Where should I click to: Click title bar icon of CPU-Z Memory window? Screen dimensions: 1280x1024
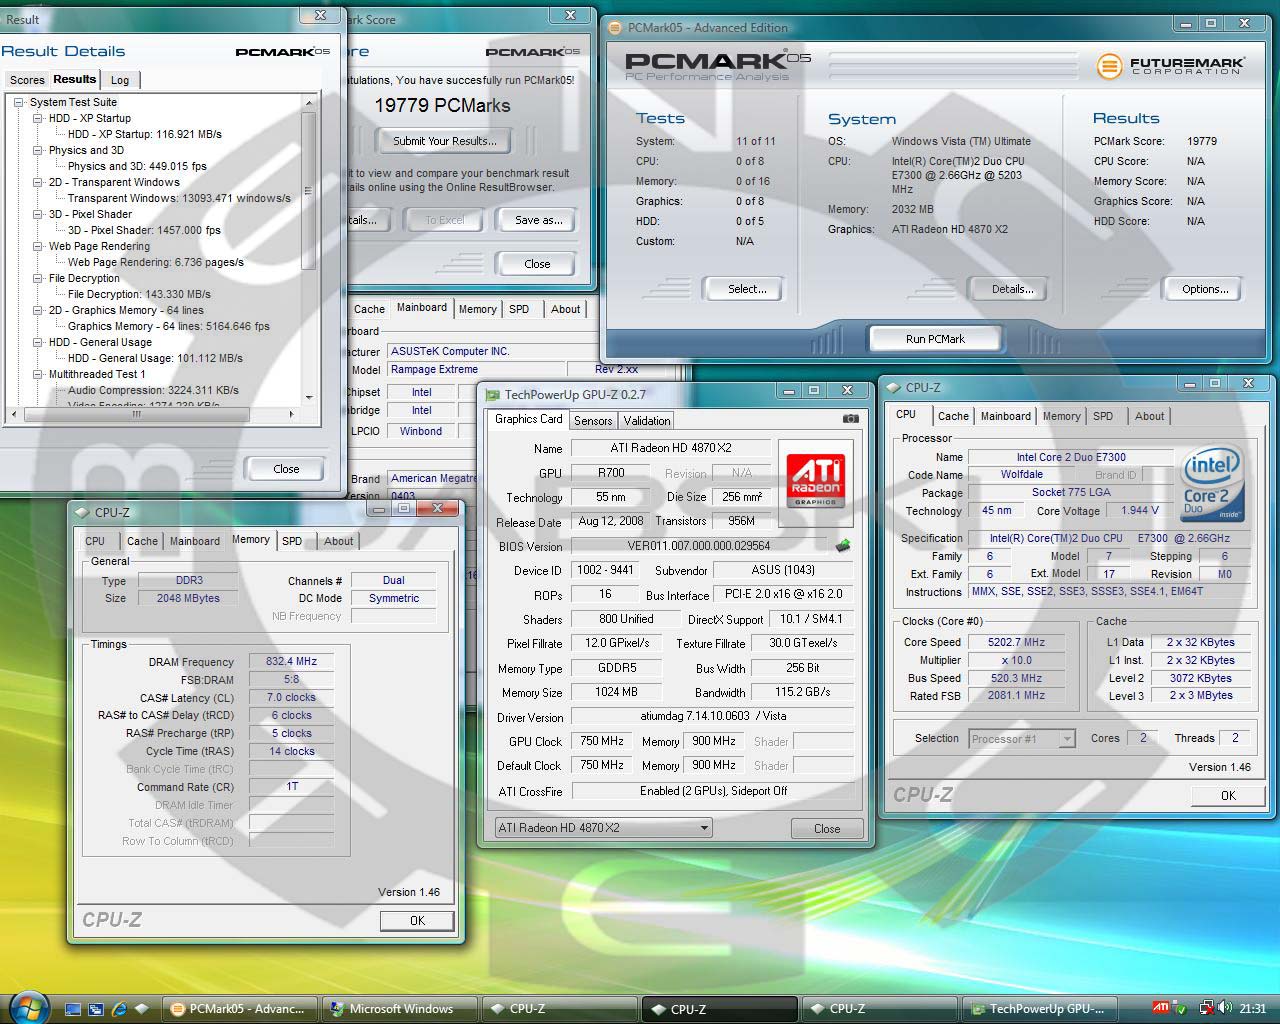(82, 512)
